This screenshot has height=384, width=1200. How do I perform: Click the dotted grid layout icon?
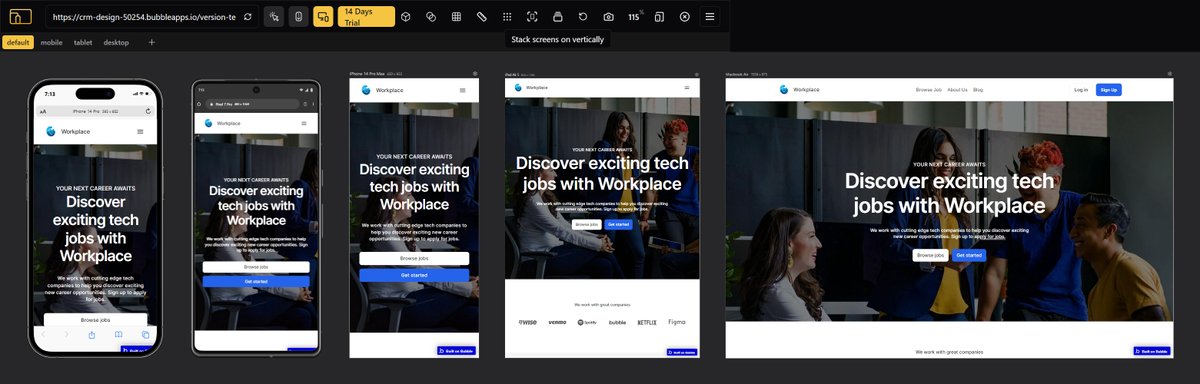(507, 17)
